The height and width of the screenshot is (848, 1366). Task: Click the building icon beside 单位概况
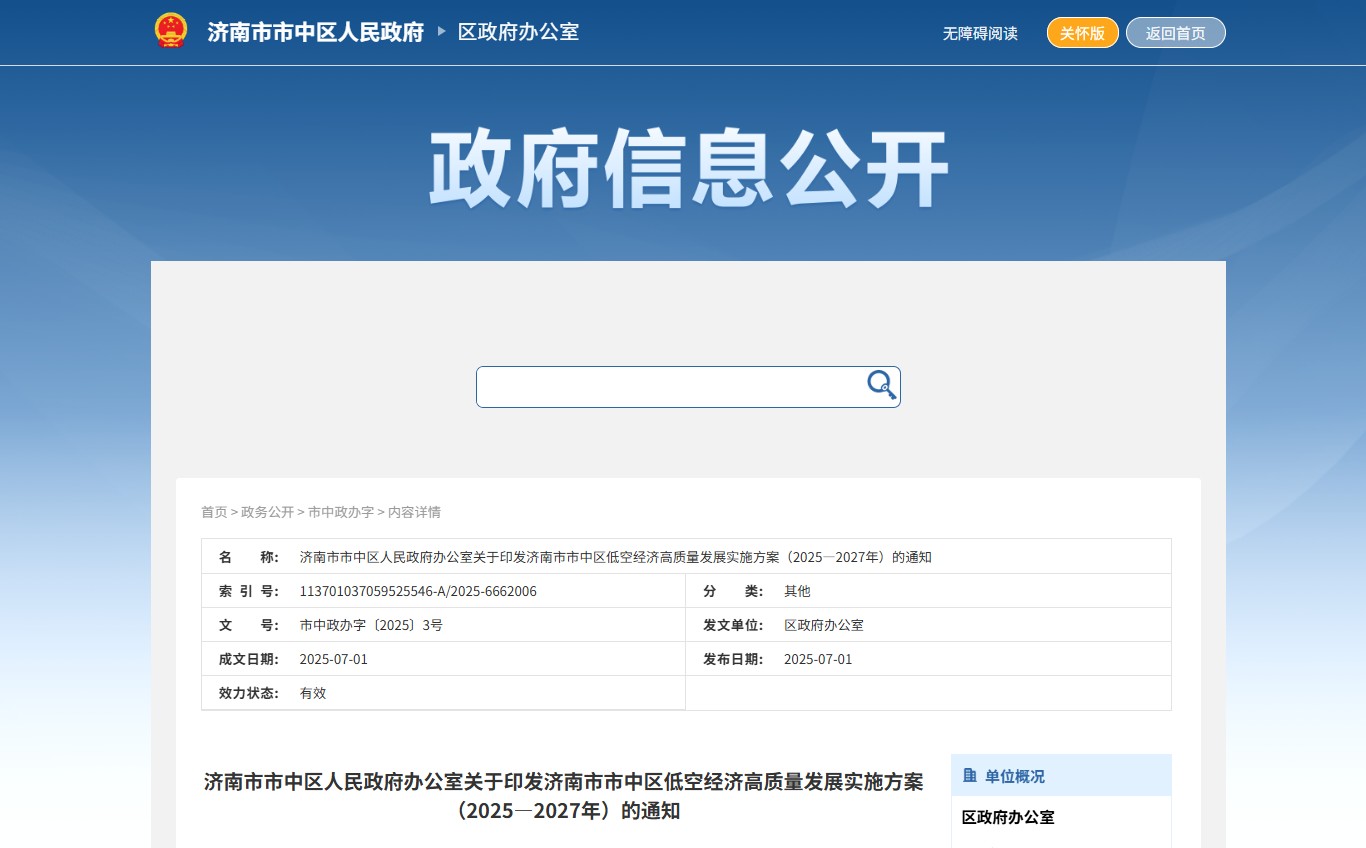pyautogui.click(x=969, y=776)
